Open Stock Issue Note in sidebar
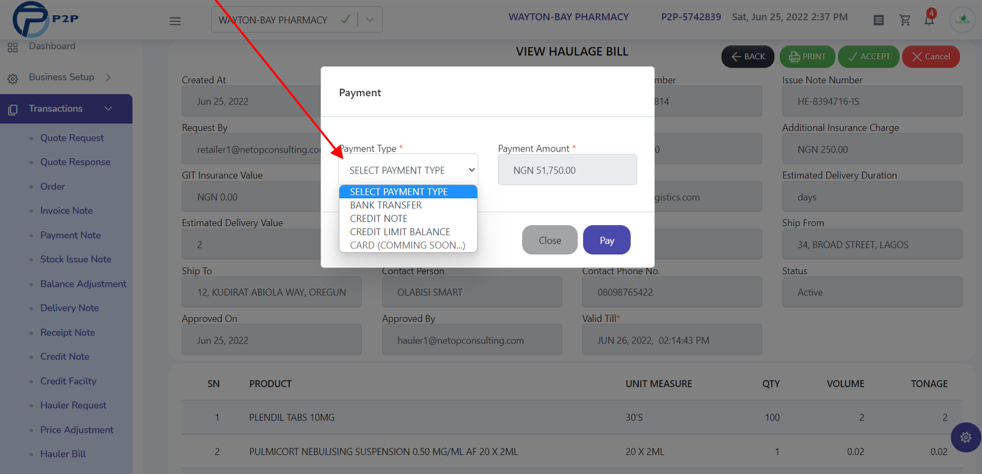Screen dimensions: 982x474 click(76, 259)
